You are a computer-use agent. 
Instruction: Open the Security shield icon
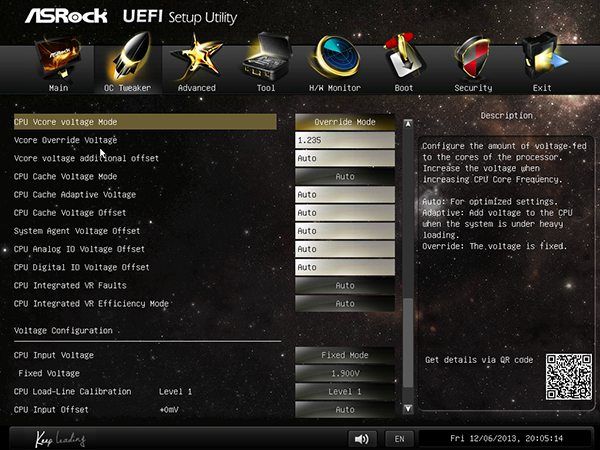tap(473, 58)
